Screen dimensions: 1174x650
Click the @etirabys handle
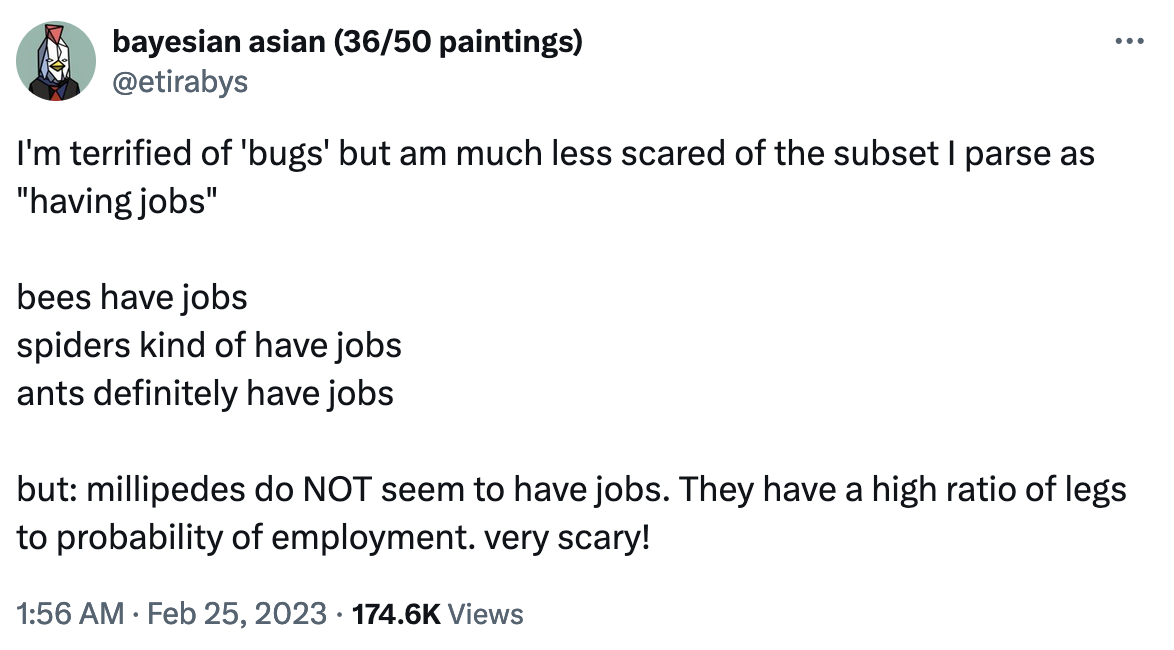coord(179,80)
